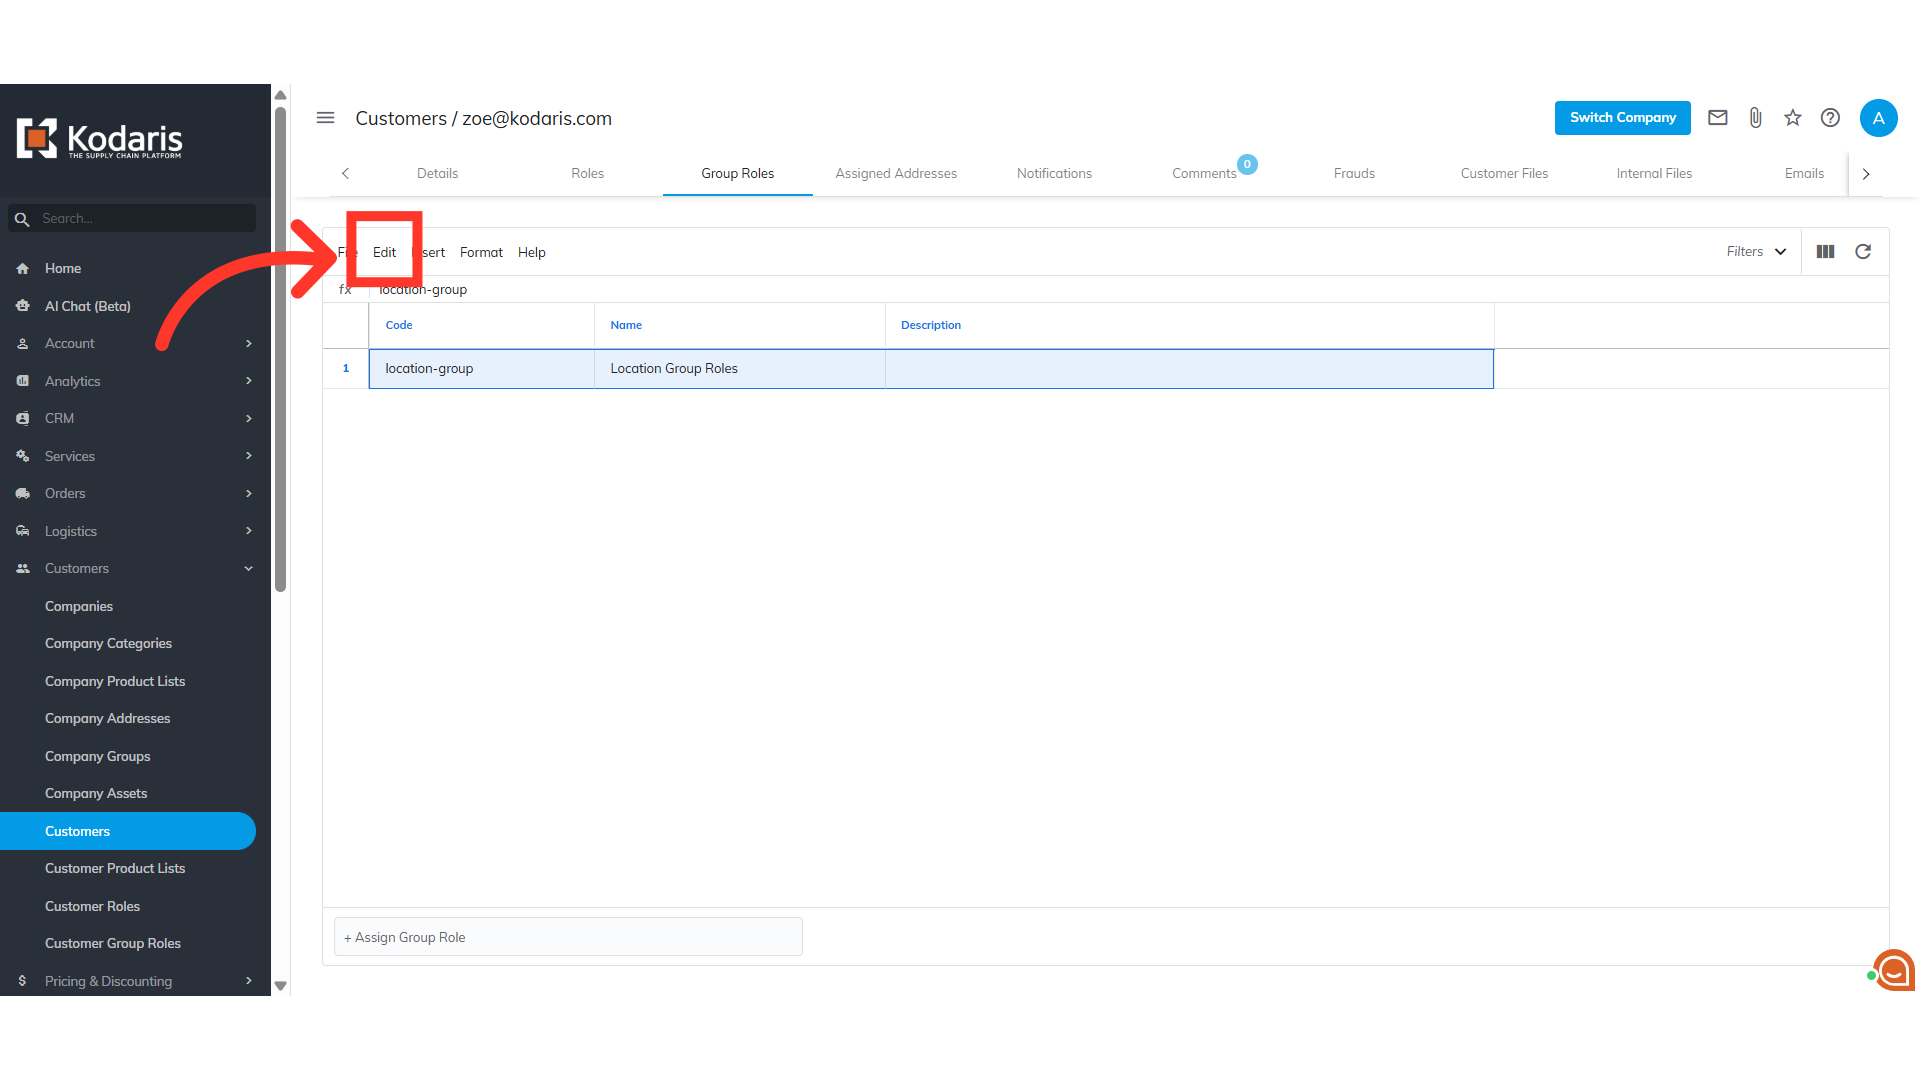Click the Assign Group Role field
This screenshot has width=1920, height=1080.
coord(568,937)
